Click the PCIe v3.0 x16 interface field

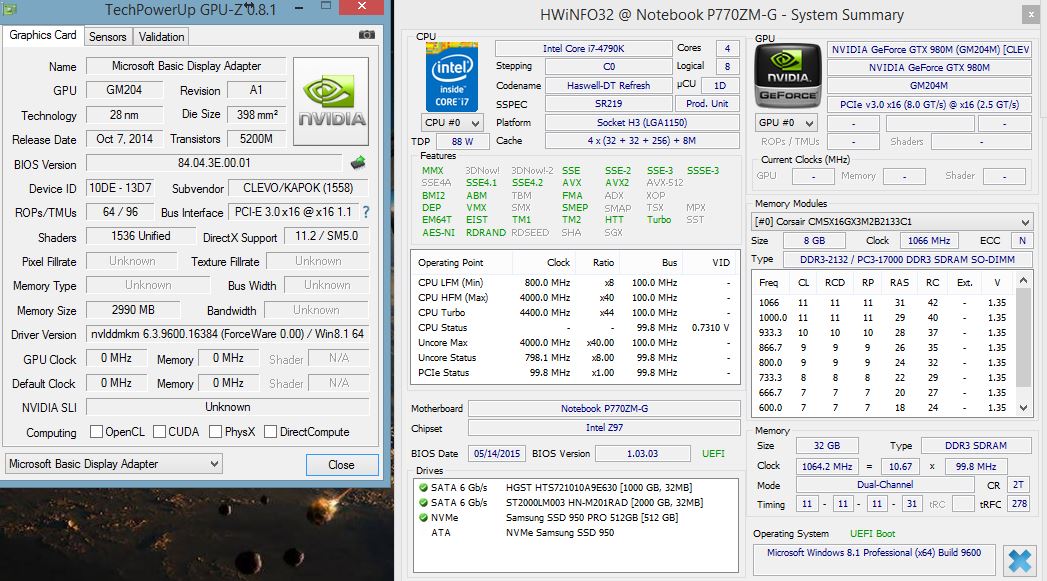(x=929, y=105)
